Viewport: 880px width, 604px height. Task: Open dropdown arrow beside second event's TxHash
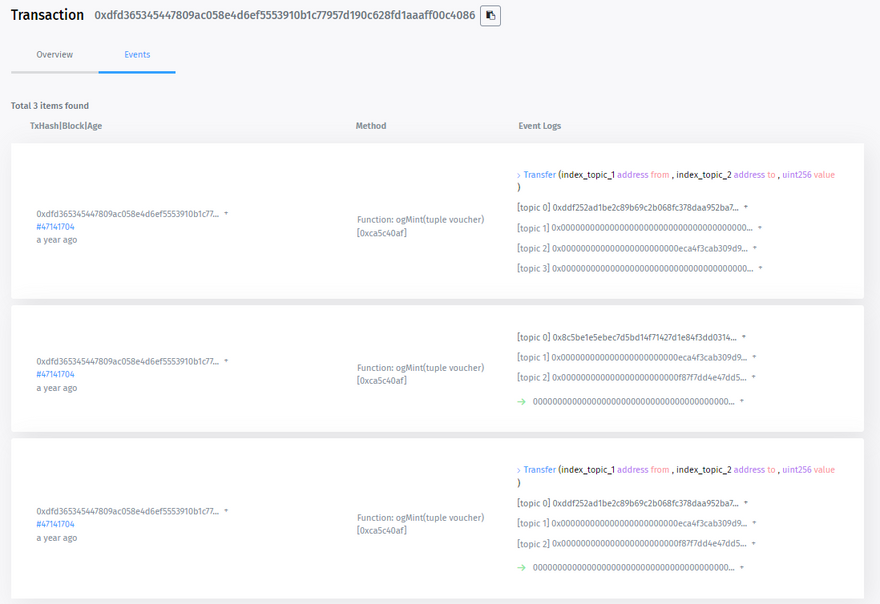click(x=226, y=361)
